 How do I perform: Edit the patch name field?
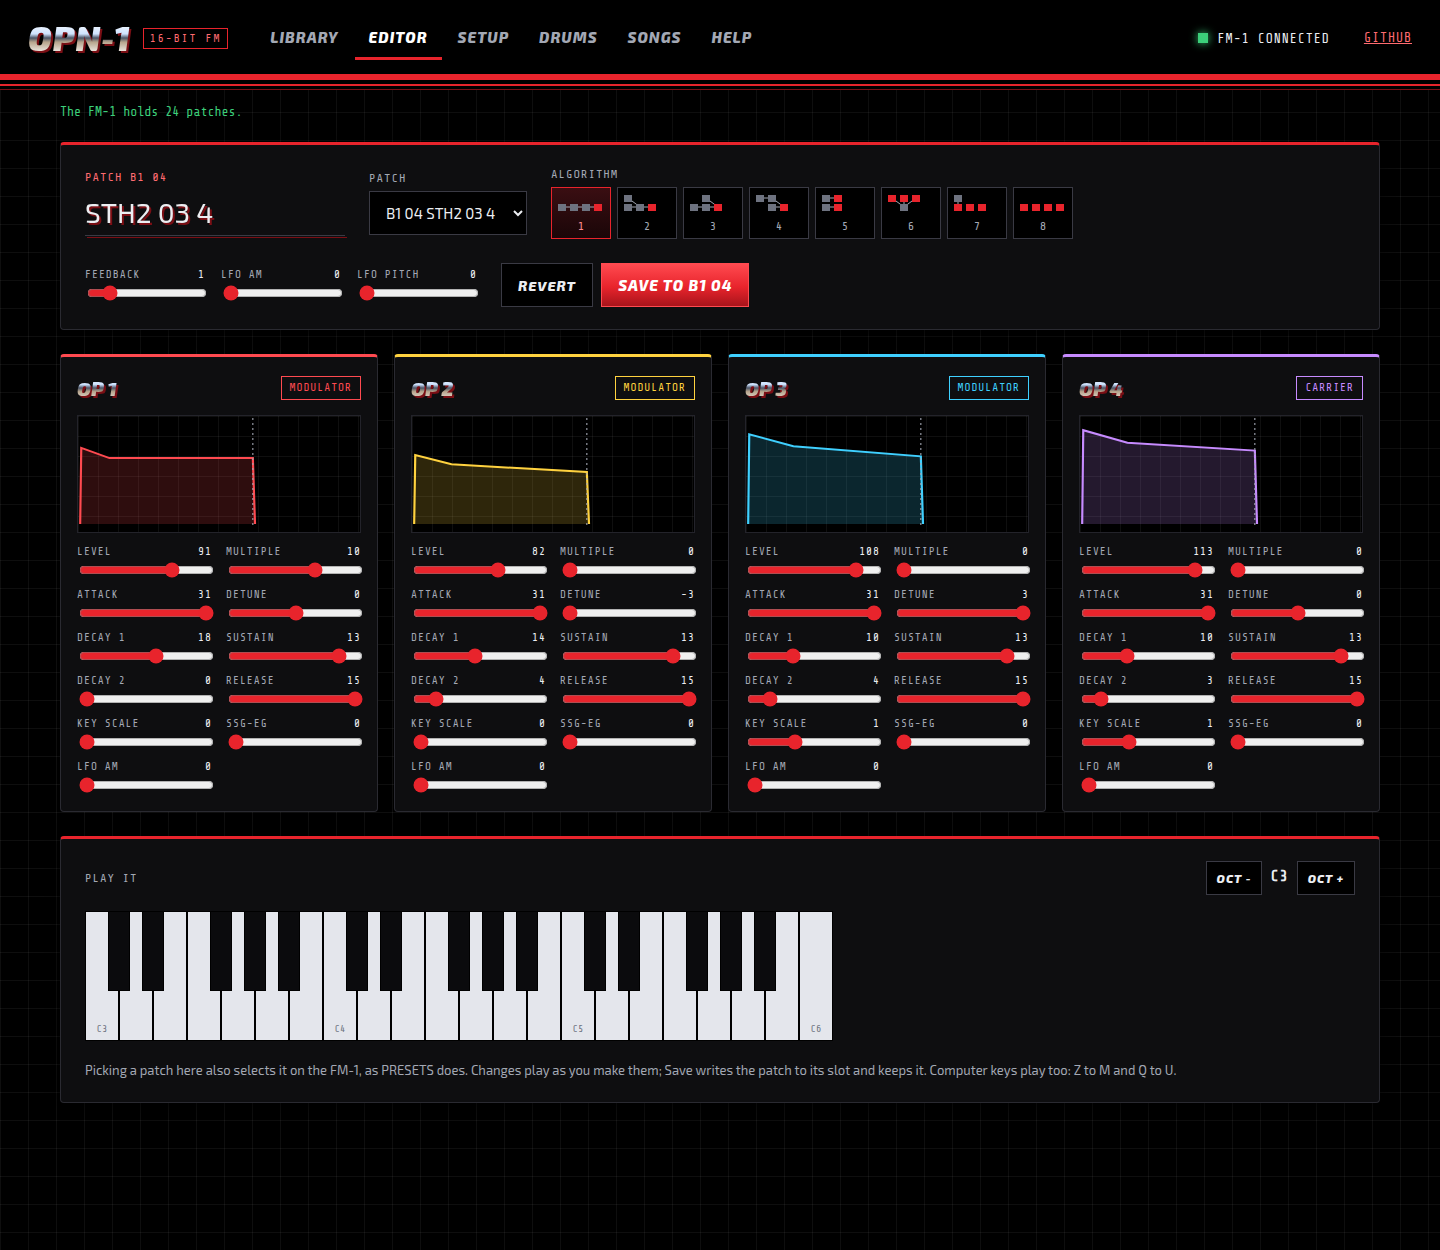(216, 214)
